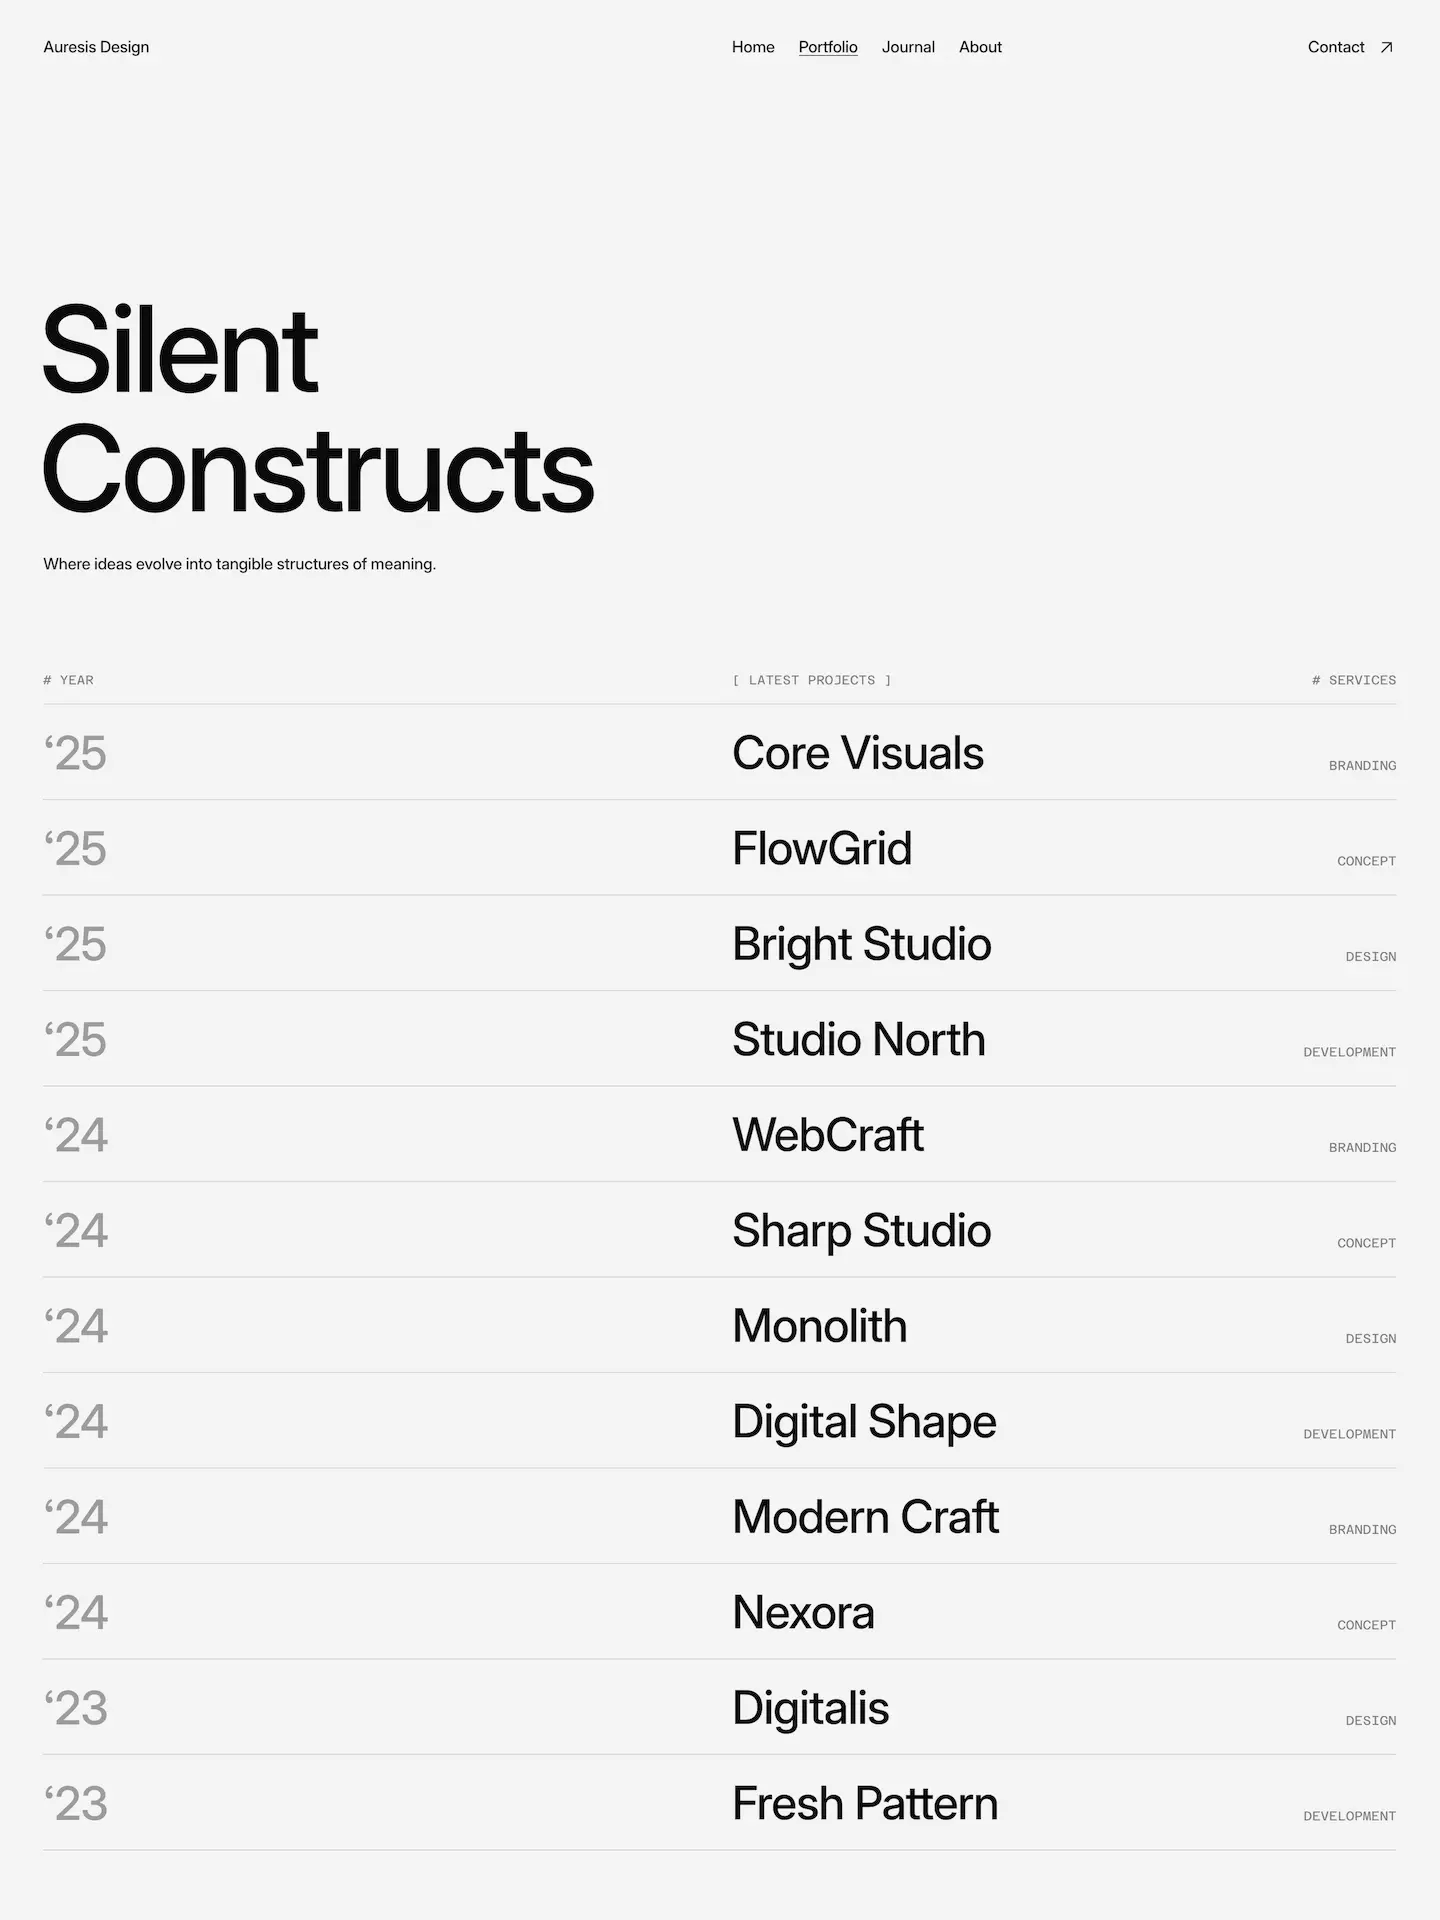This screenshot has width=1440, height=1920.
Task: Click the Contact link
Action: pyautogui.click(x=1336, y=47)
